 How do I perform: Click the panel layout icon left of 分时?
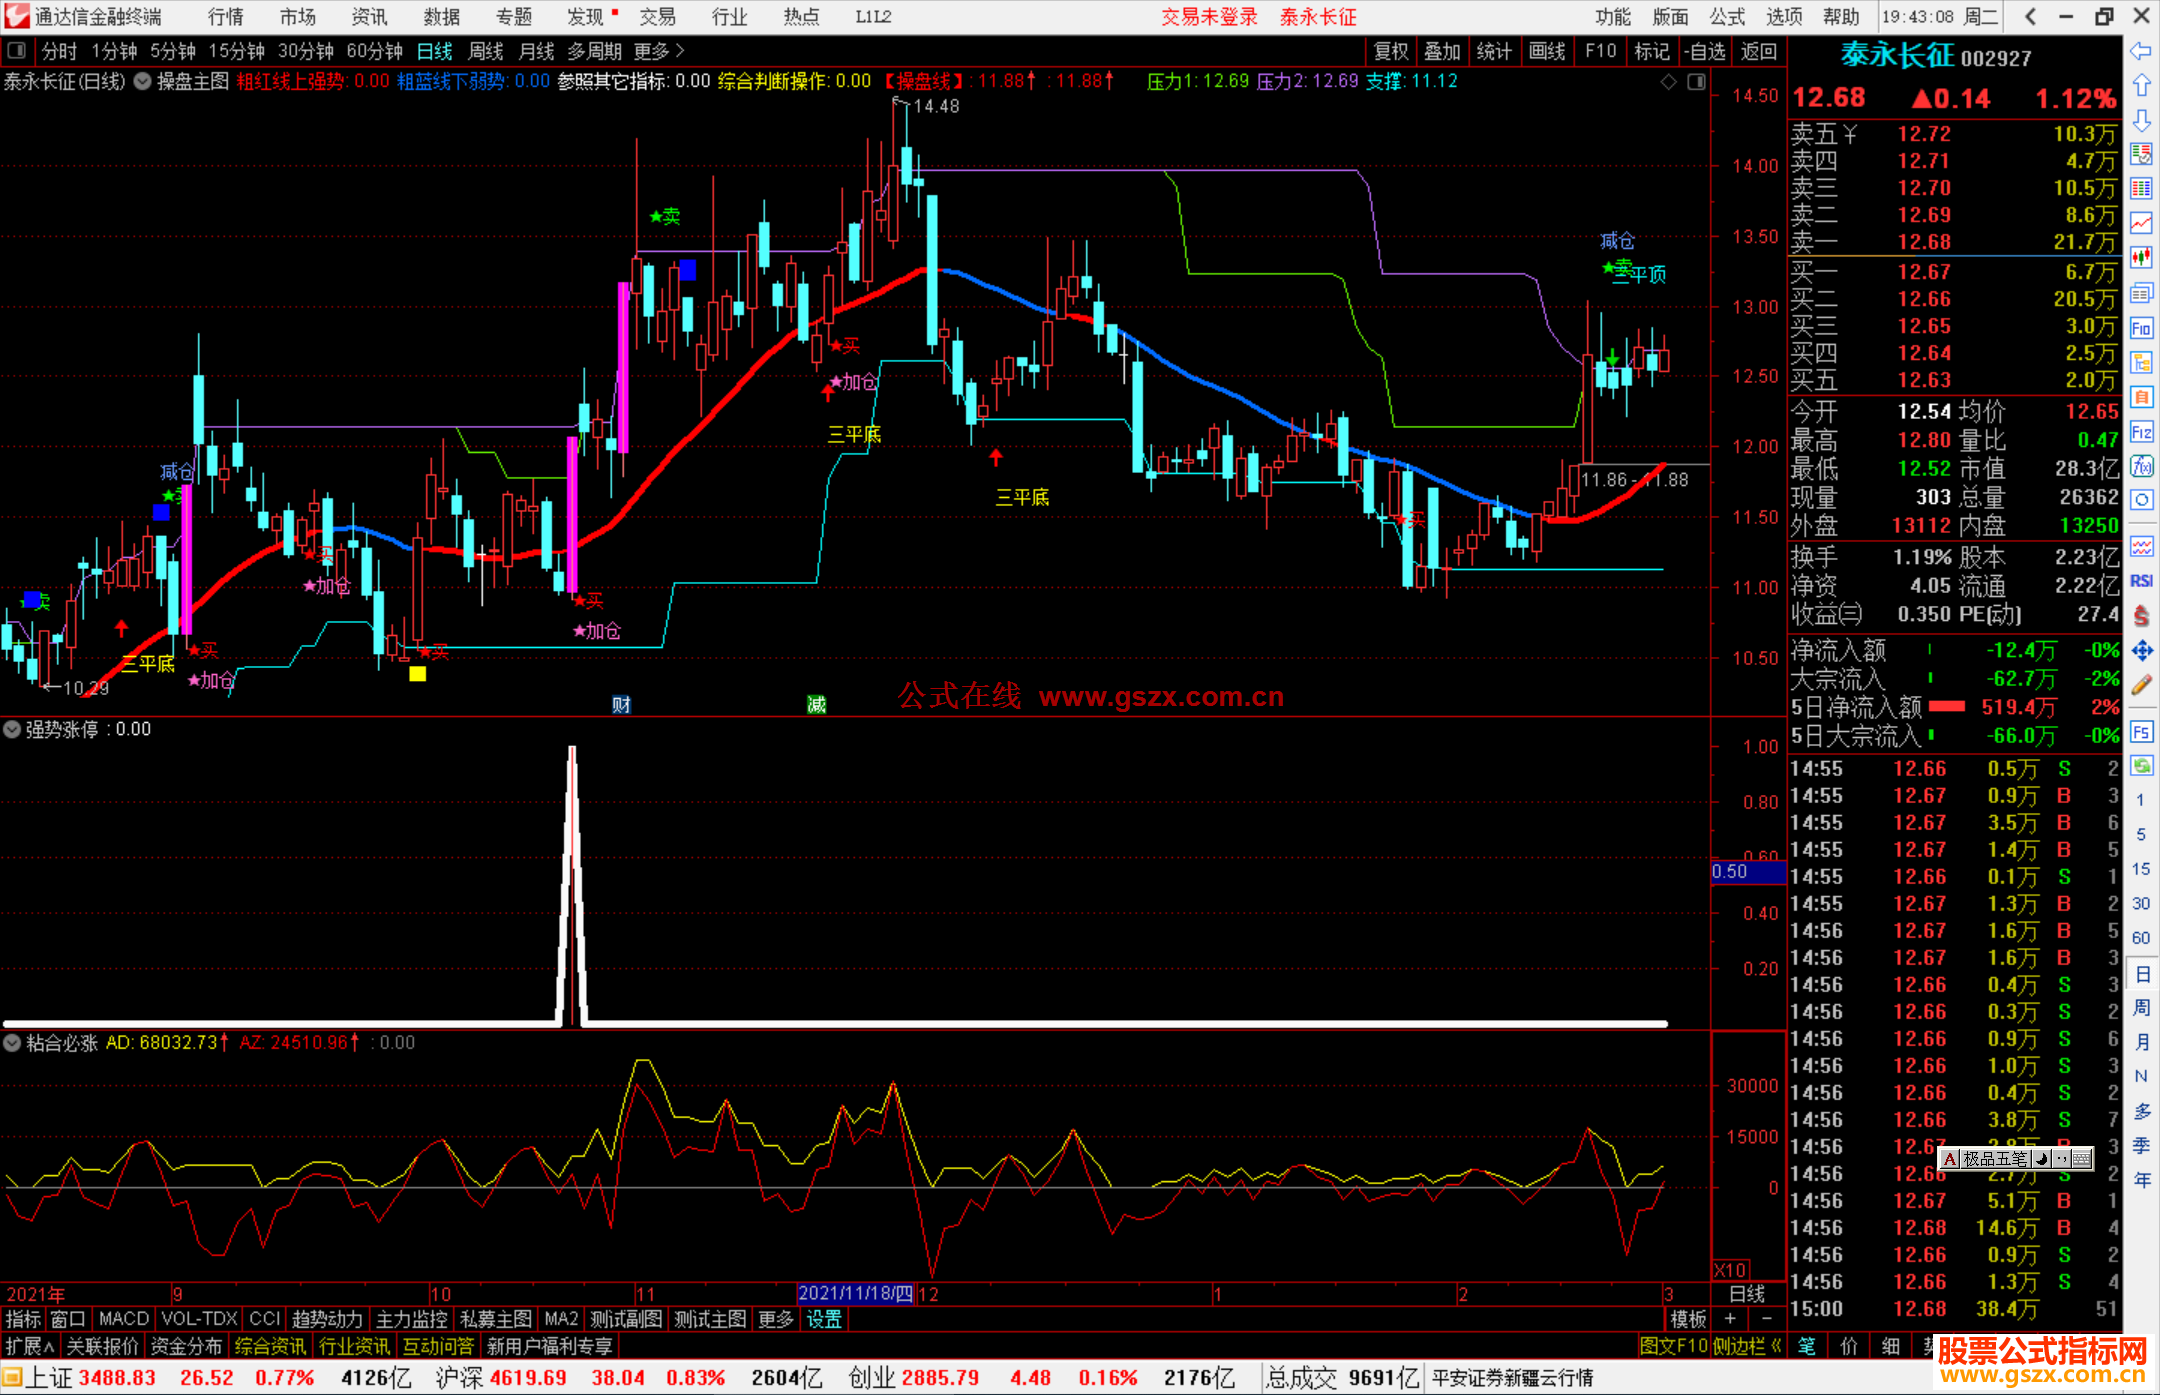click(x=16, y=50)
